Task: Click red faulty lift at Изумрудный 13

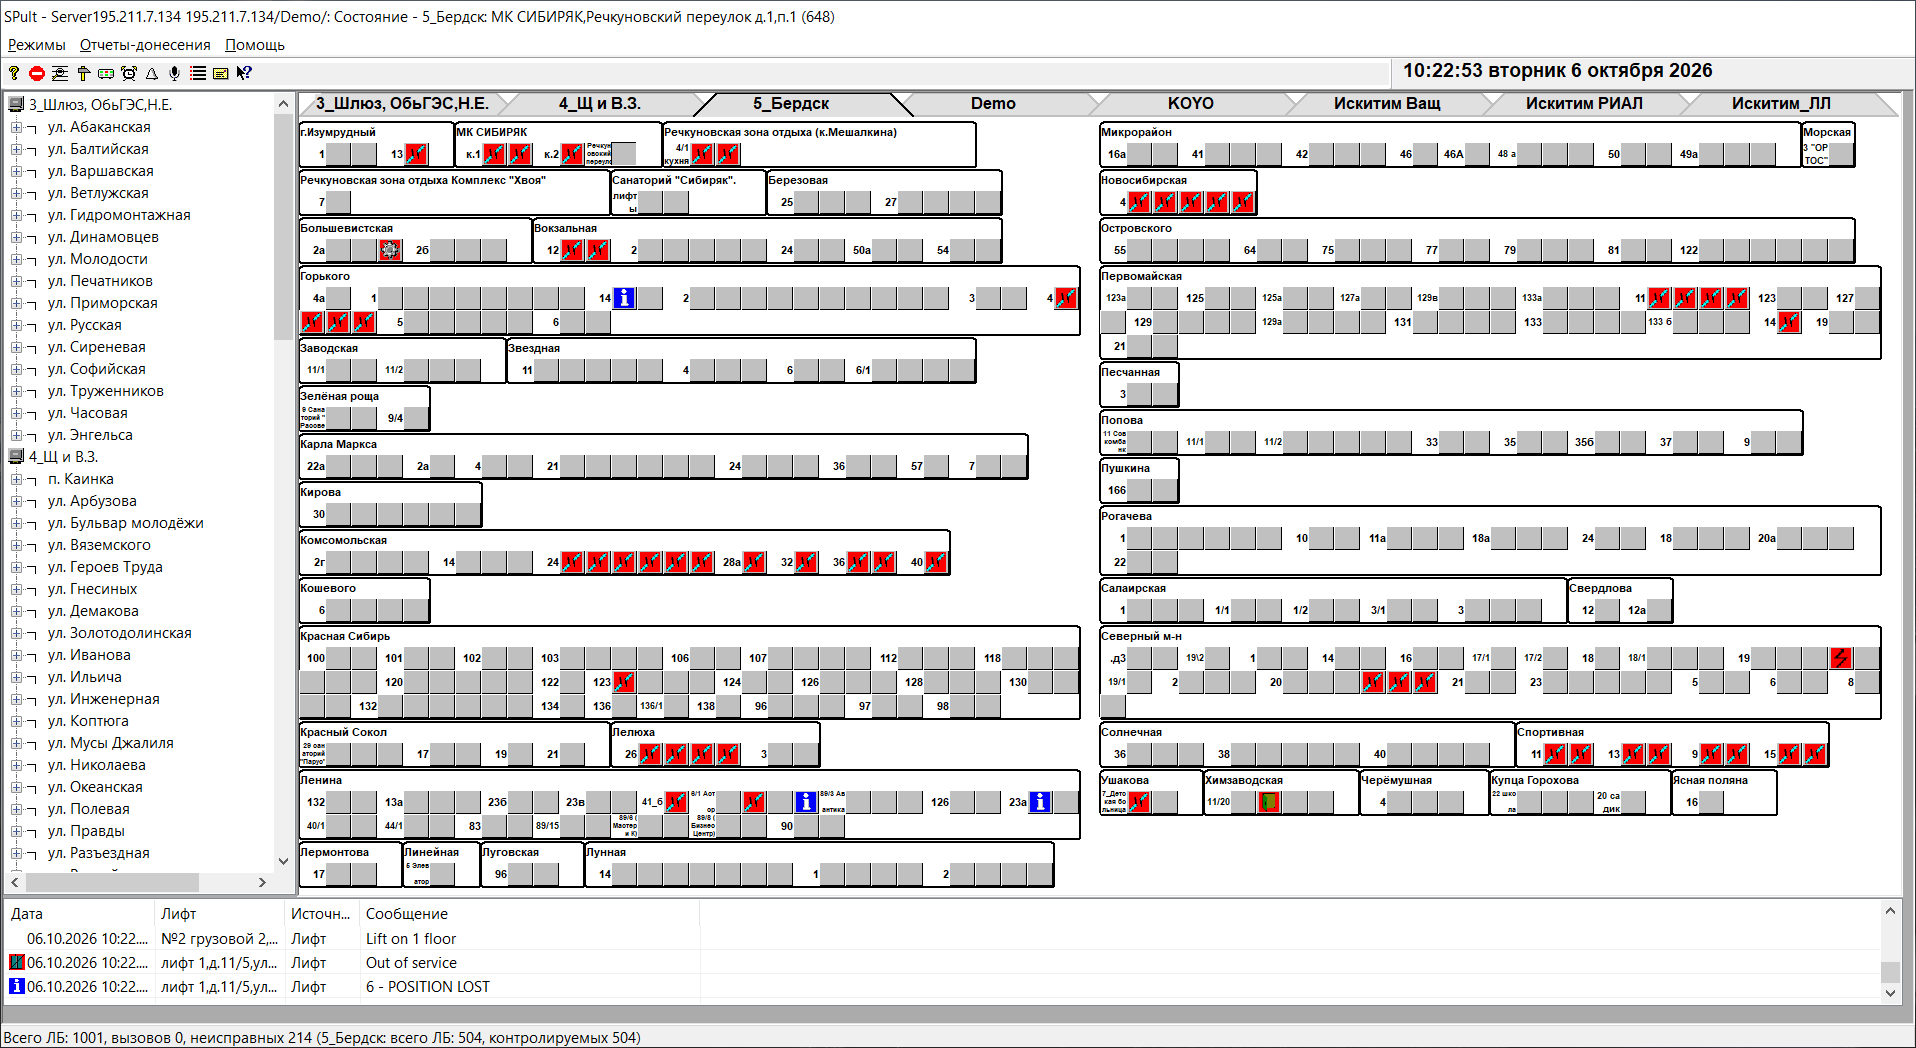Action: (x=416, y=154)
